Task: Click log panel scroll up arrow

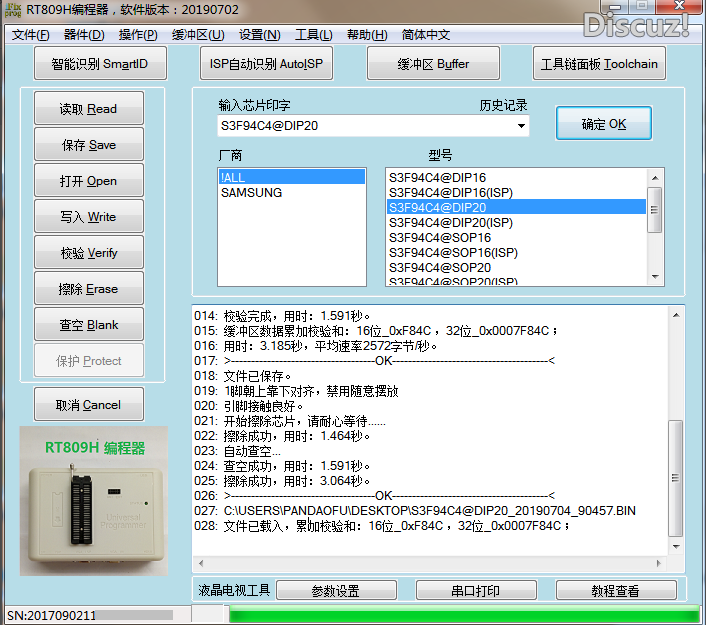Action: (676, 315)
